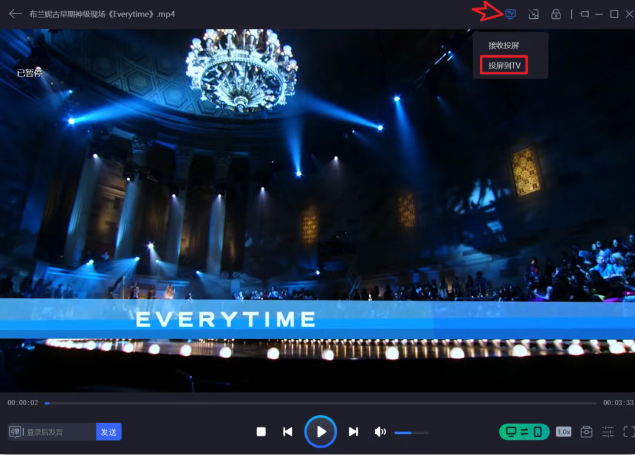
Task: Resume playback with the play button
Action: [x=320, y=432]
